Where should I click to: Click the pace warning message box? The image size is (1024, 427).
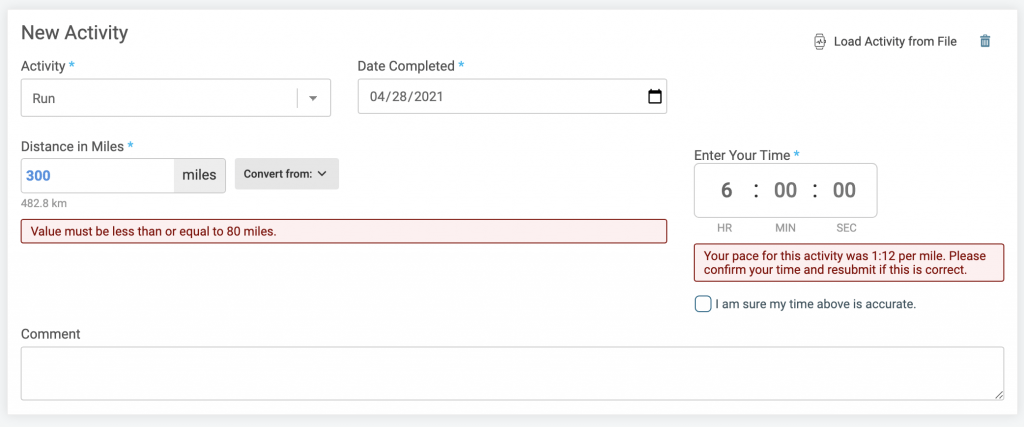(849, 262)
